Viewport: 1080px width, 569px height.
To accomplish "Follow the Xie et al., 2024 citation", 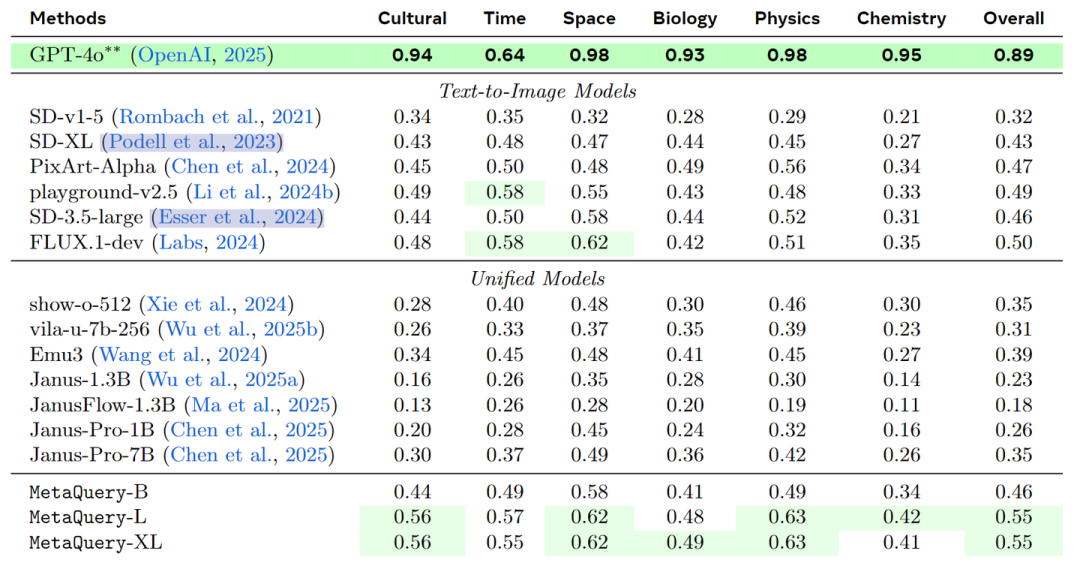I will coord(216,304).
